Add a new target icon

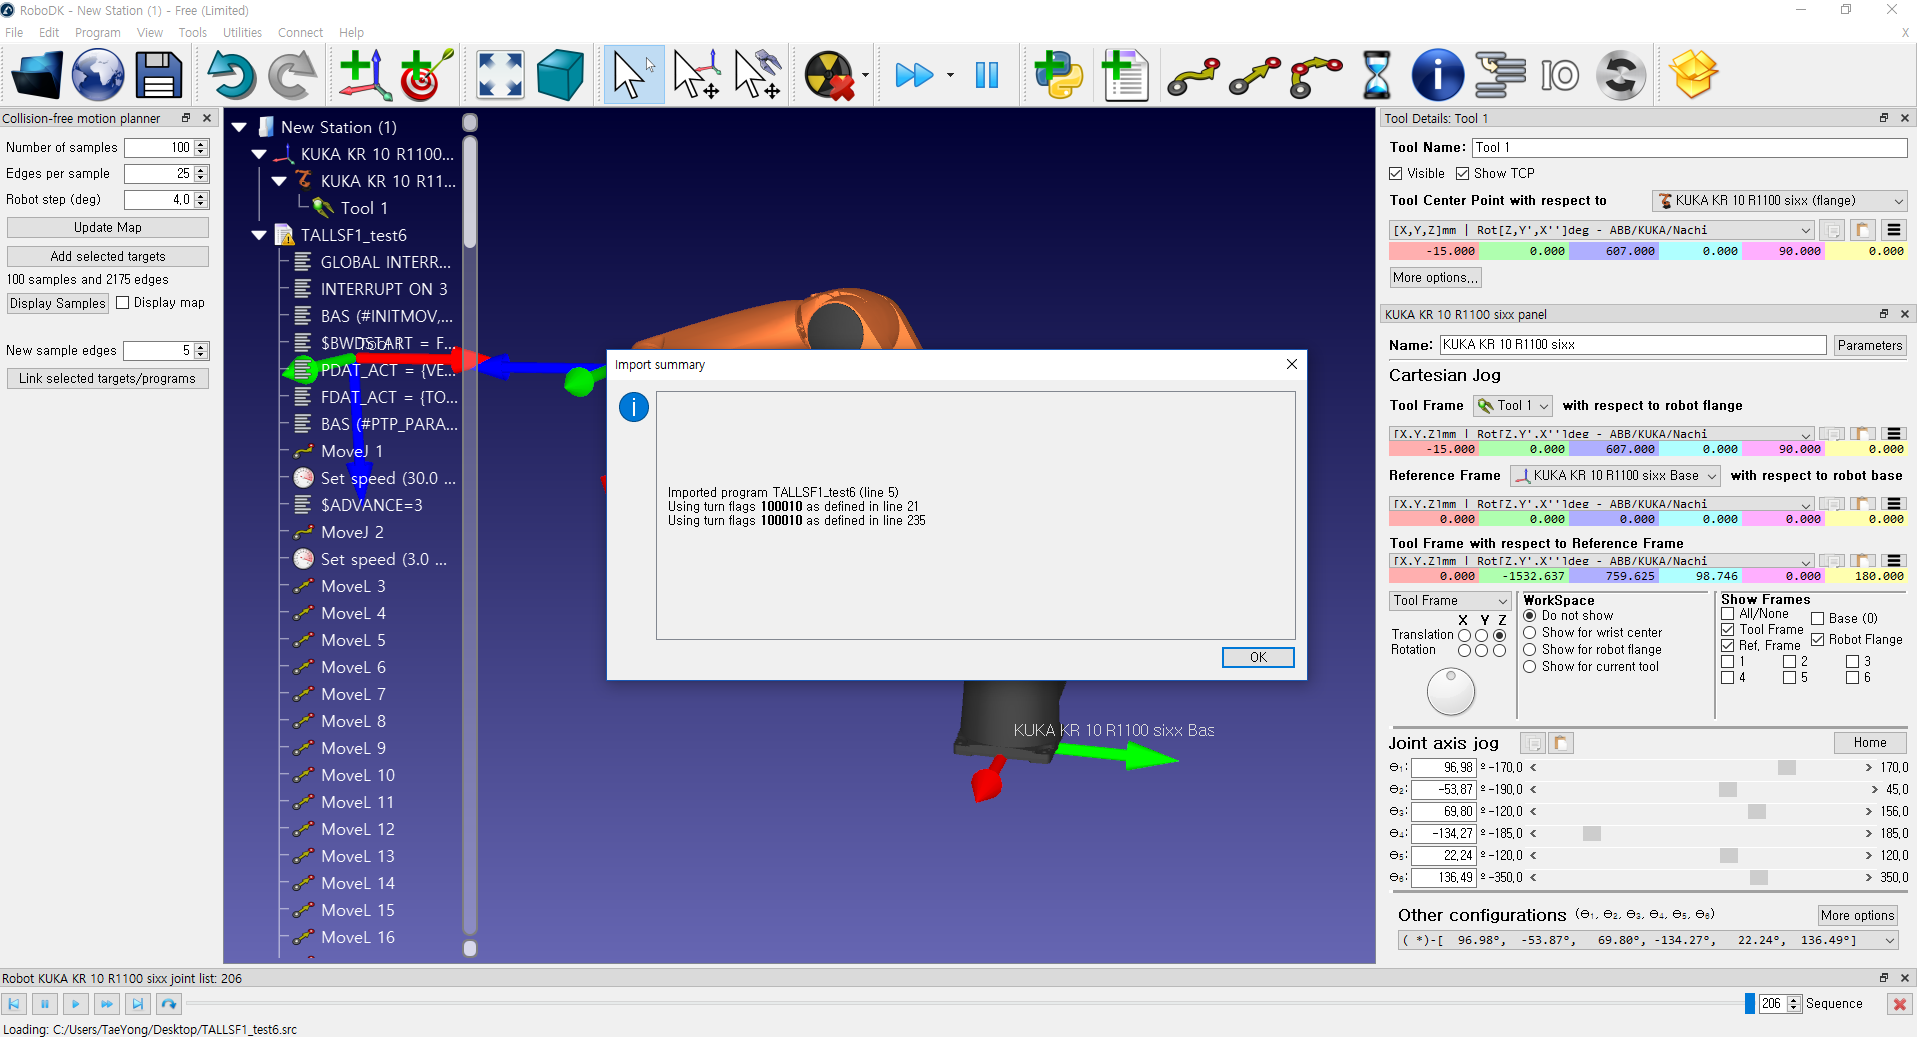tap(426, 76)
